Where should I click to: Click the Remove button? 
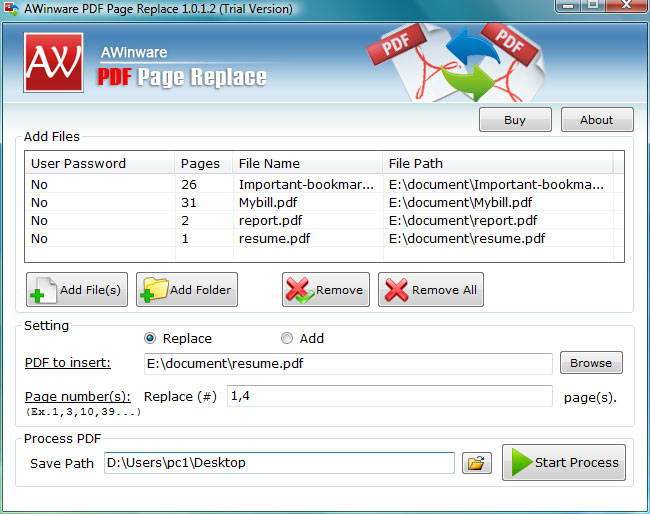tap(326, 290)
